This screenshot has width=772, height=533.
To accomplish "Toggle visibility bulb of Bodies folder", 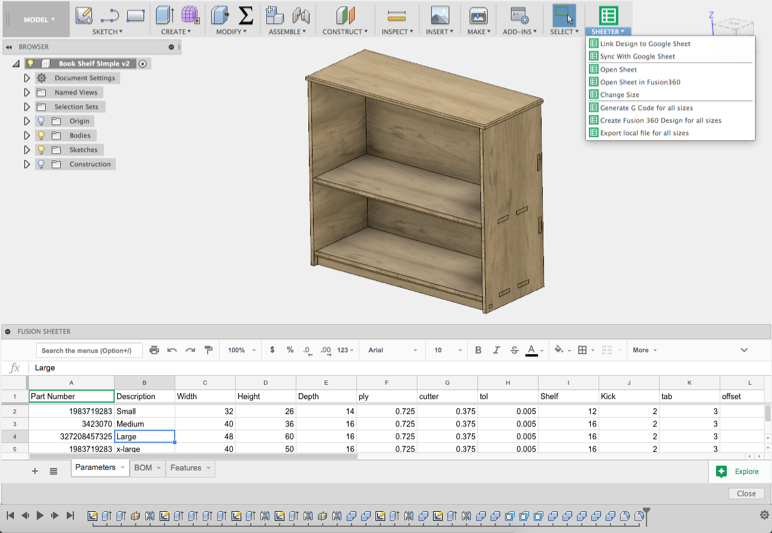I will click(41, 135).
